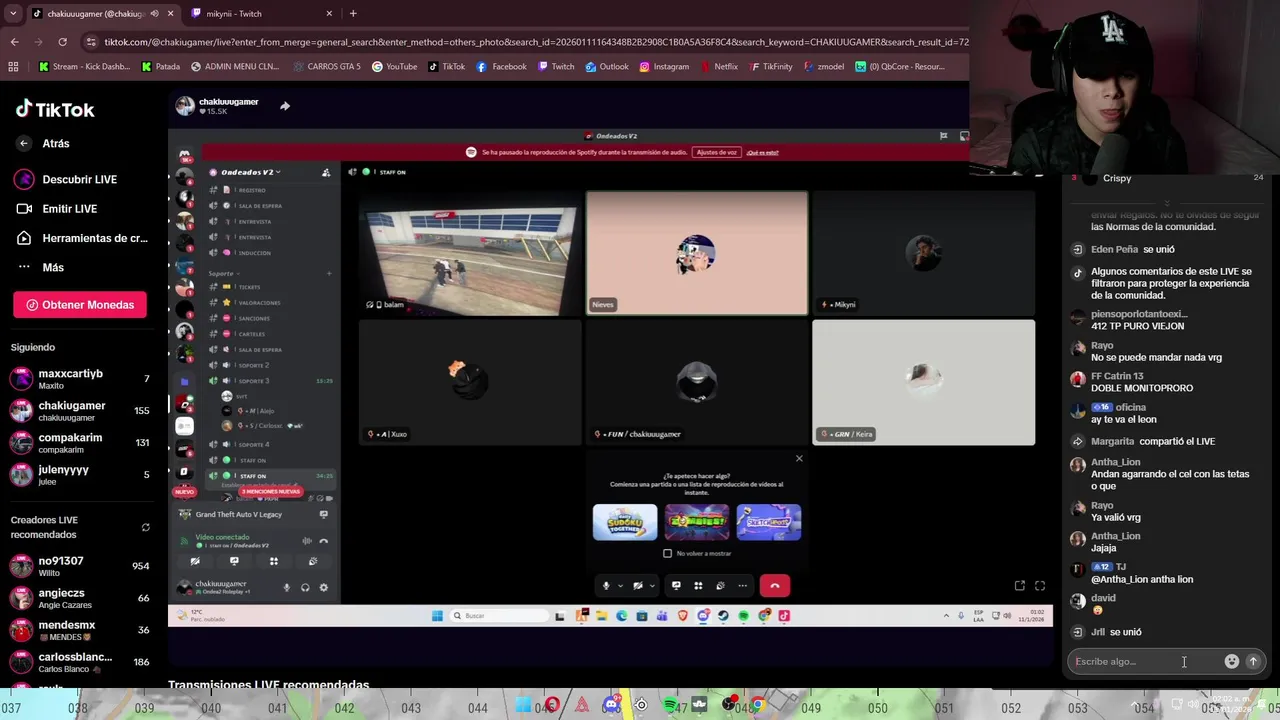This screenshot has width=1280, height=720.
Task: Open the Stream - Kick Dashboard bookmark
Action: (x=84, y=67)
